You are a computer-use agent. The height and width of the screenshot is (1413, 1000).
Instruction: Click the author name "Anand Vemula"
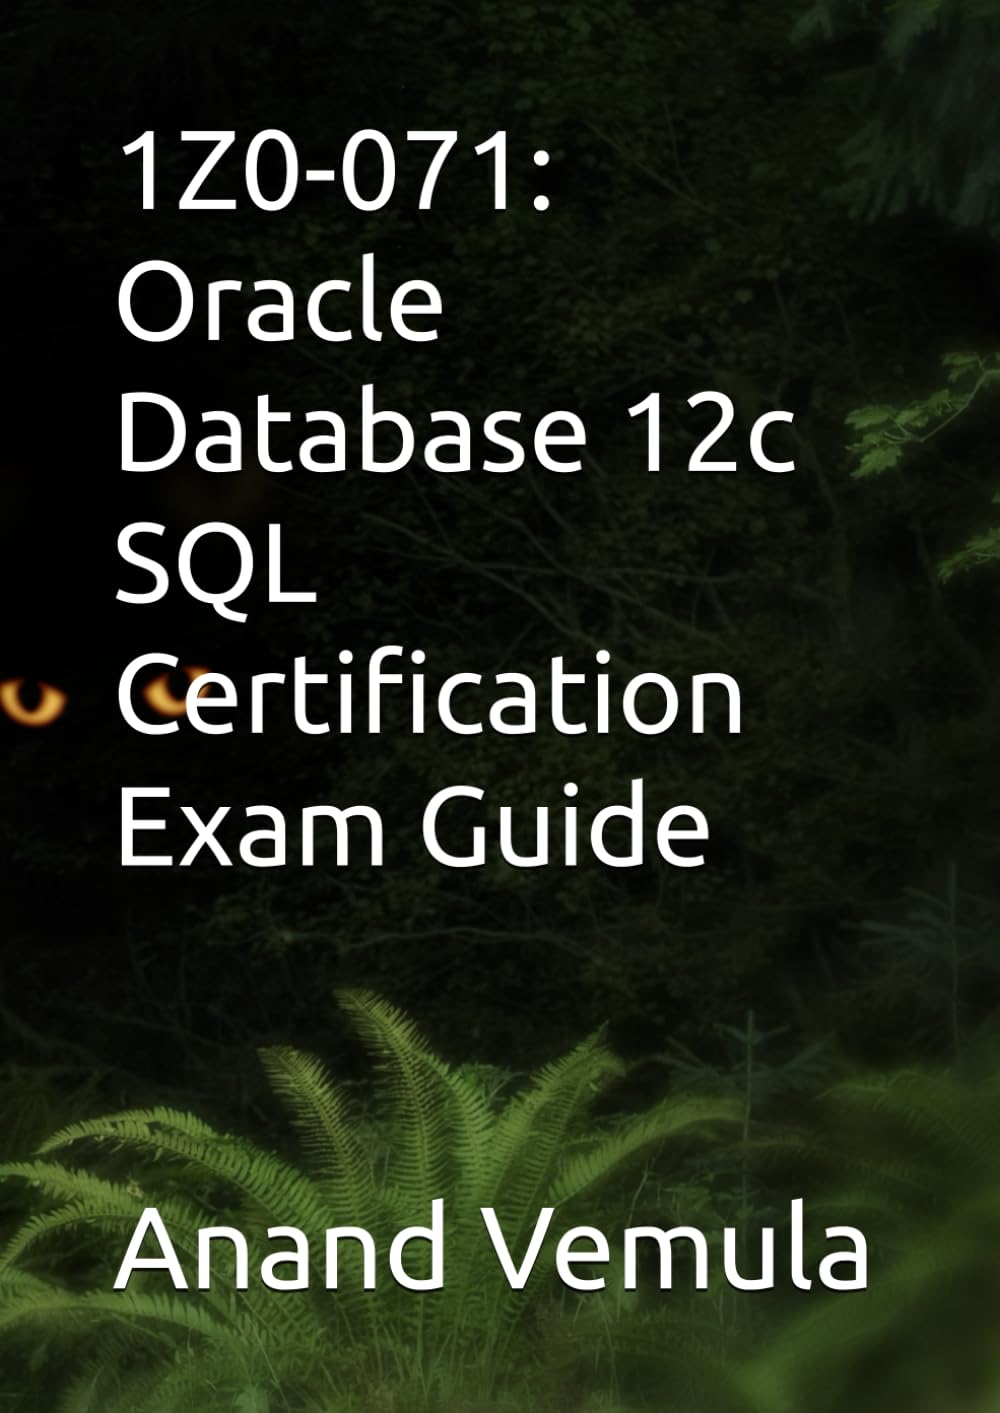click(x=492, y=1246)
